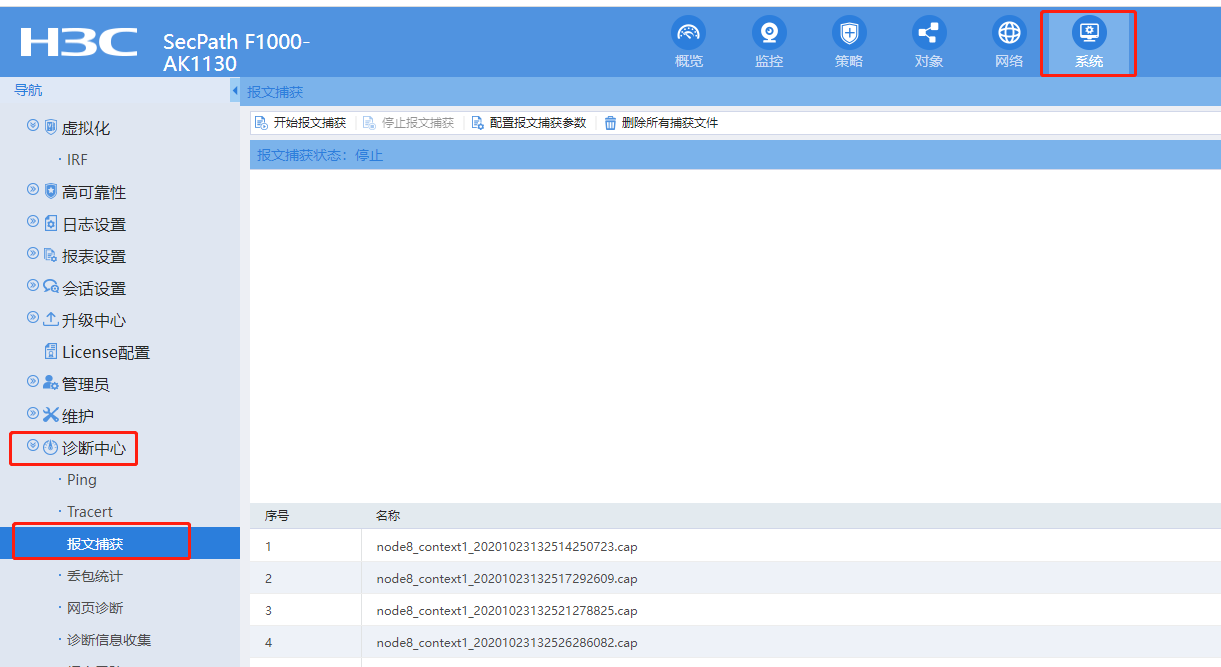Click the 删除所有捕获文件 trash icon
Screen dimensions: 1221x667
[x=611, y=123]
